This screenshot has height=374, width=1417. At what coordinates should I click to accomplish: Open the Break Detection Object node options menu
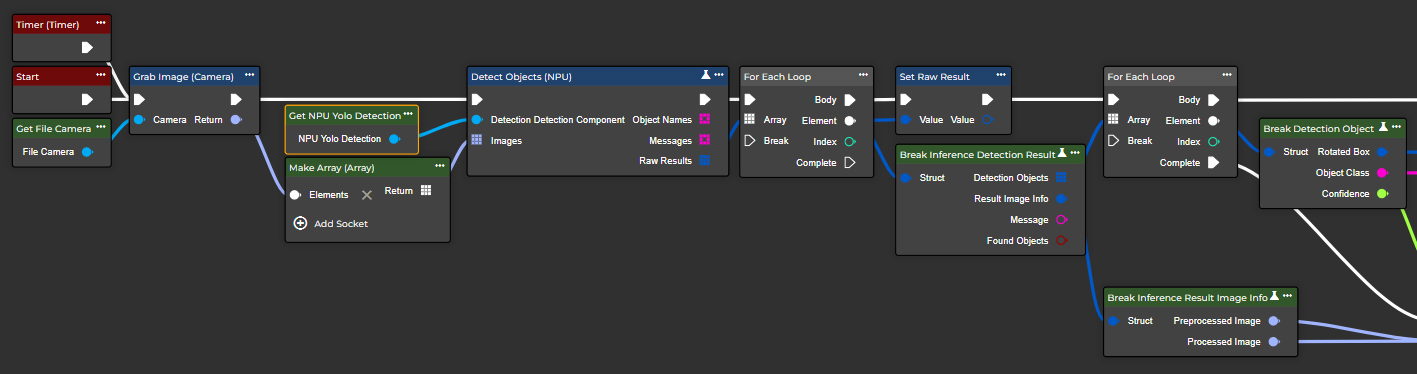(1397, 128)
